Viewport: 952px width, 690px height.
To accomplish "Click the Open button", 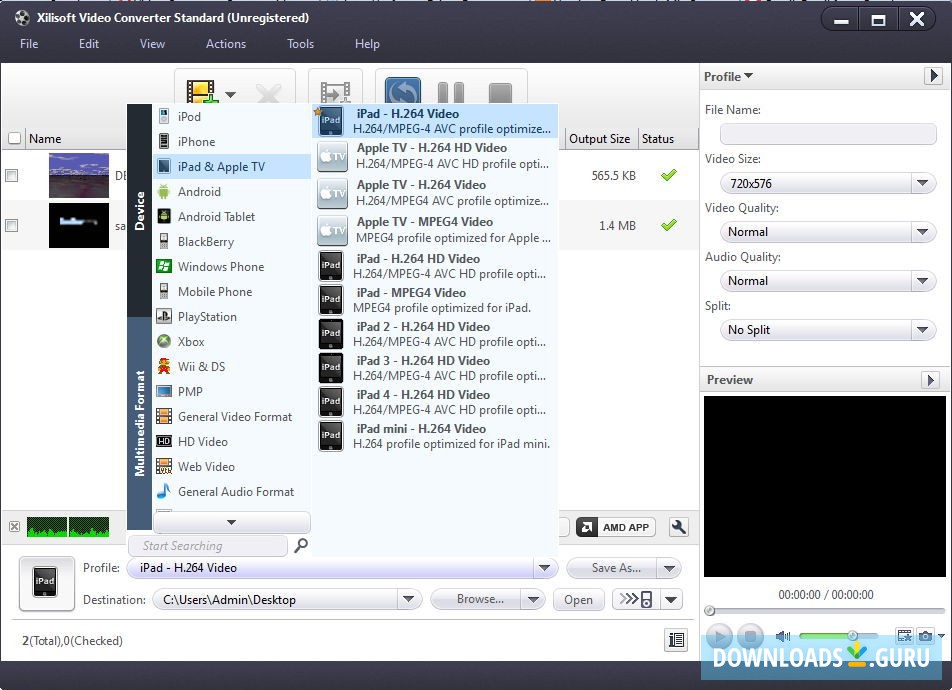I will tap(578, 600).
